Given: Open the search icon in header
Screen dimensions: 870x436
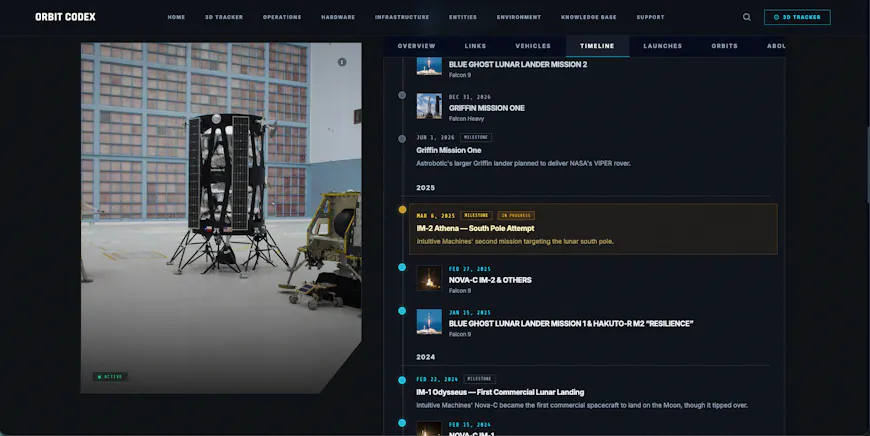Looking at the screenshot, I should pyautogui.click(x=747, y=17).
